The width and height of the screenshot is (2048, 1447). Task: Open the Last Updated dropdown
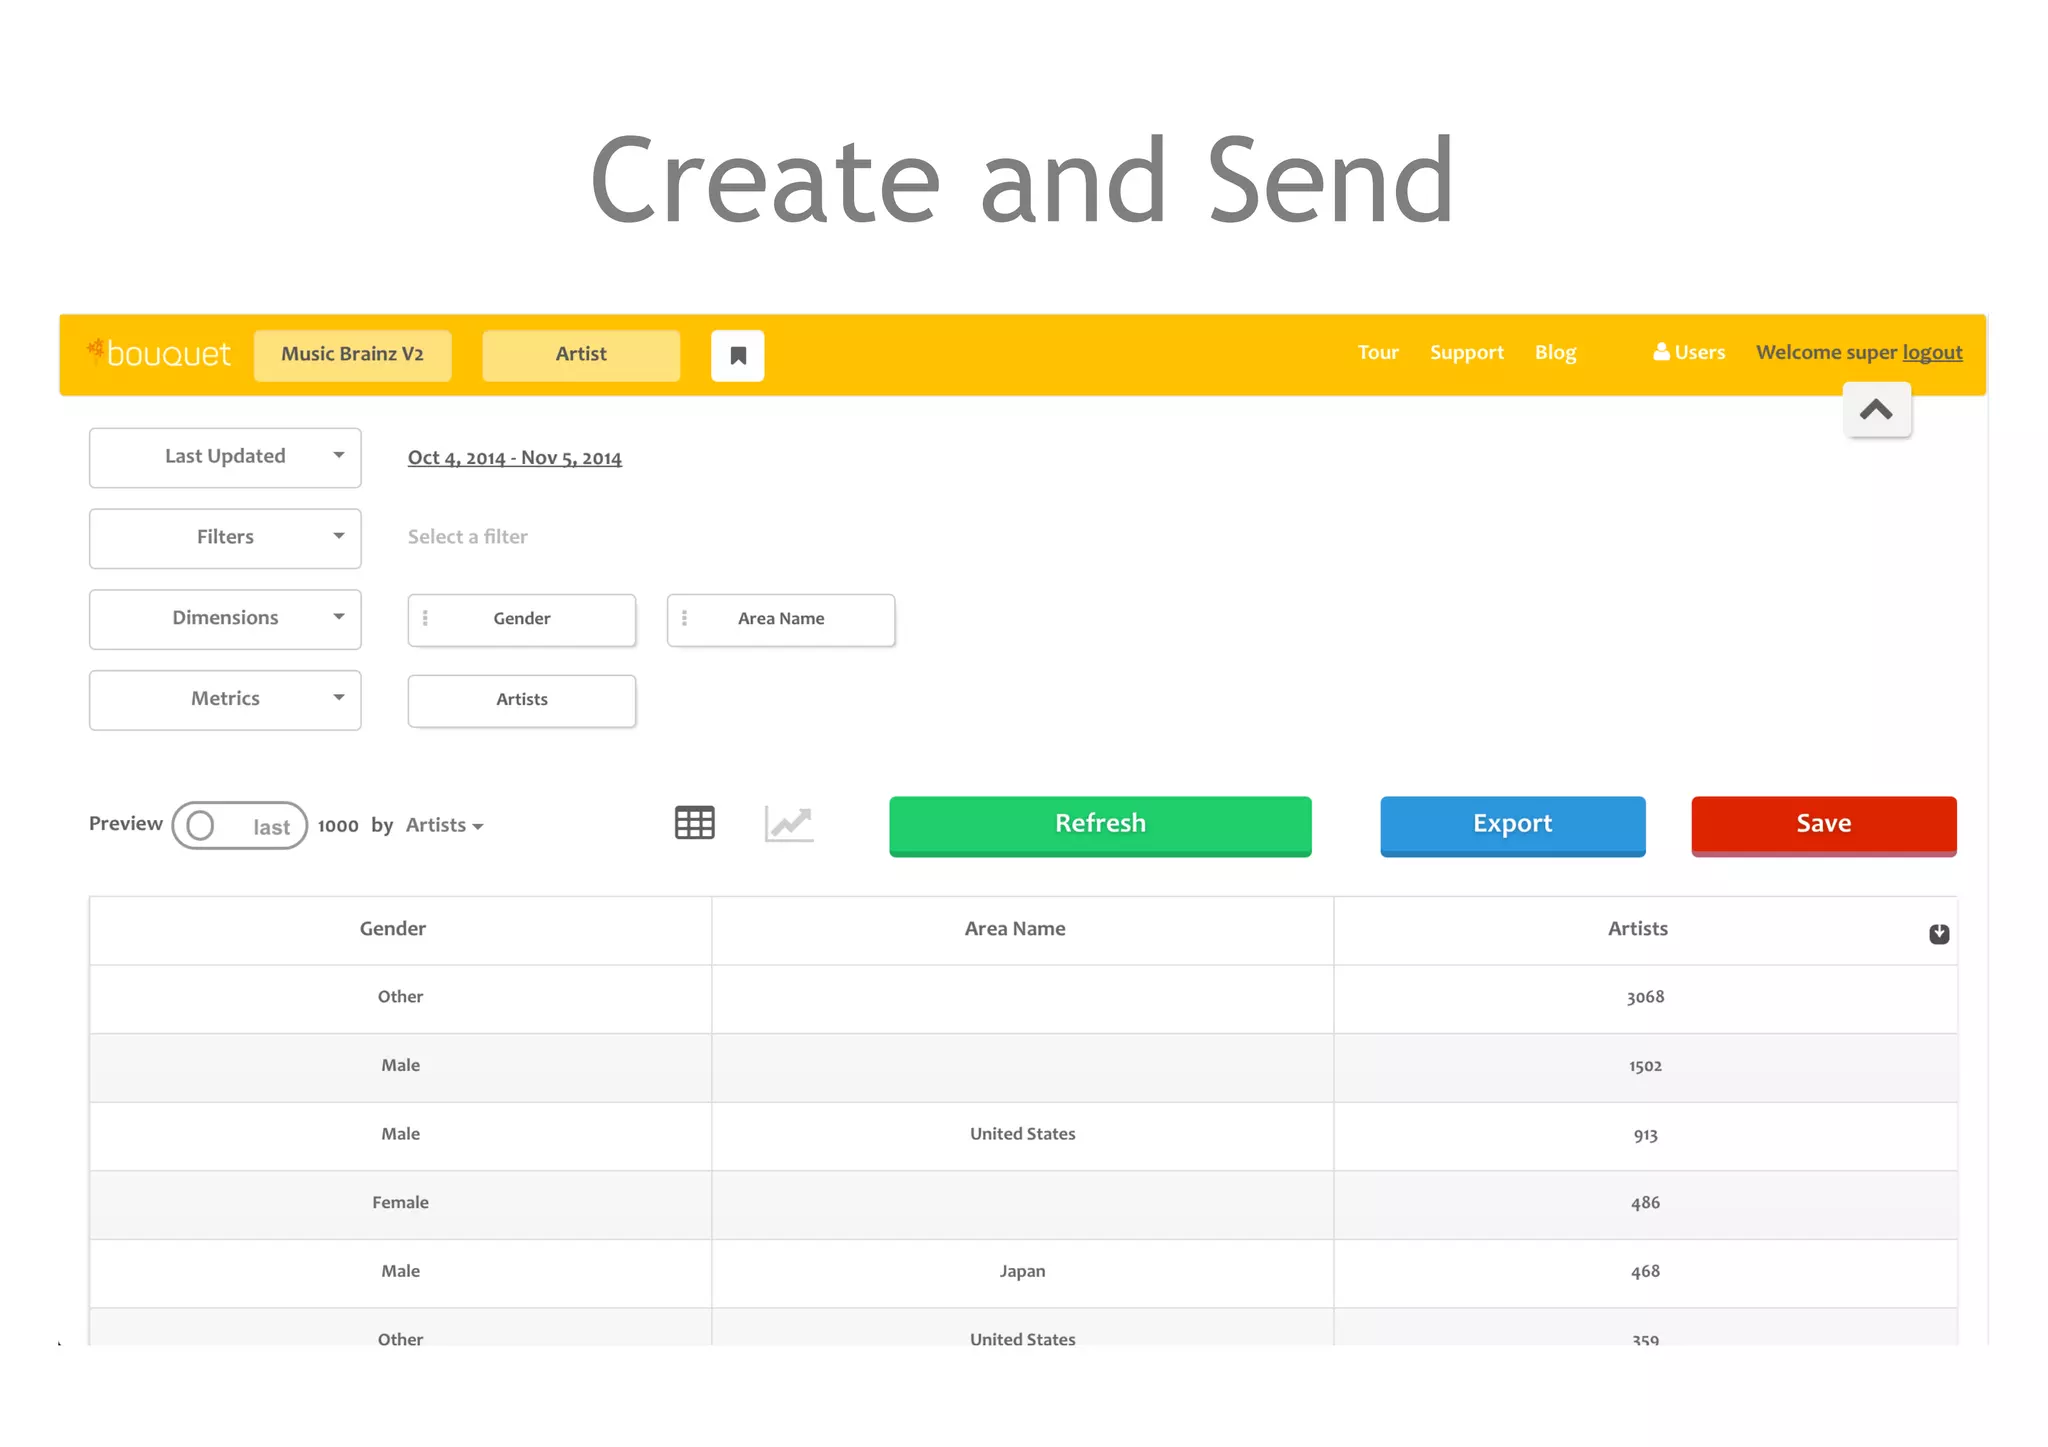pos(225,458)
